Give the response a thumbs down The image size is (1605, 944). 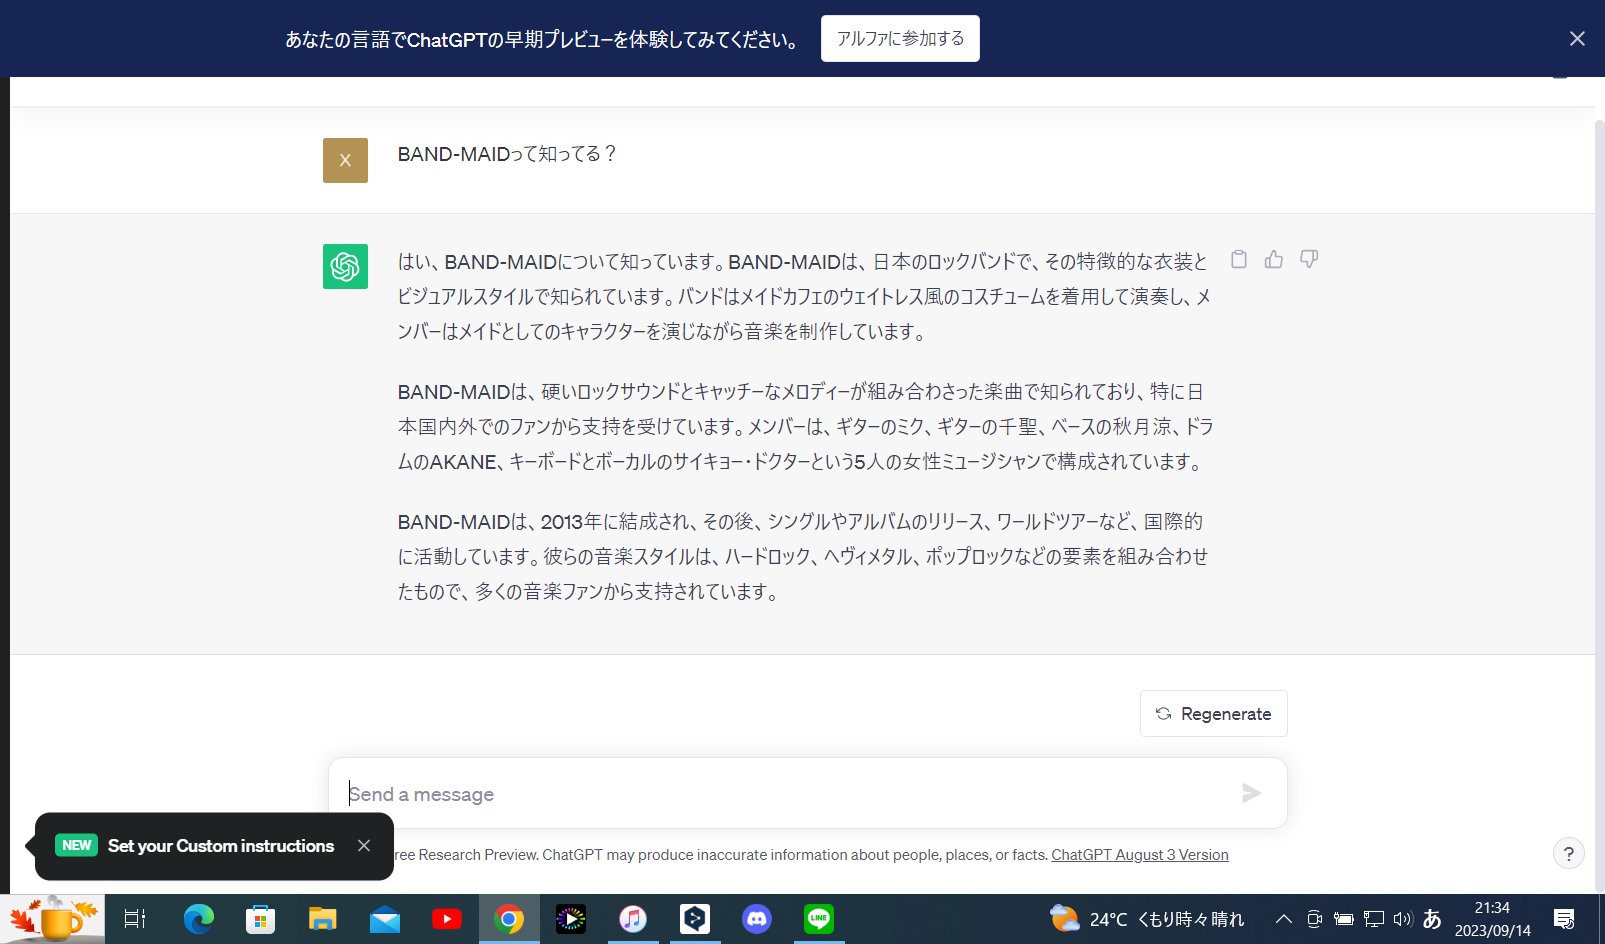click(x=1308, y=259)
